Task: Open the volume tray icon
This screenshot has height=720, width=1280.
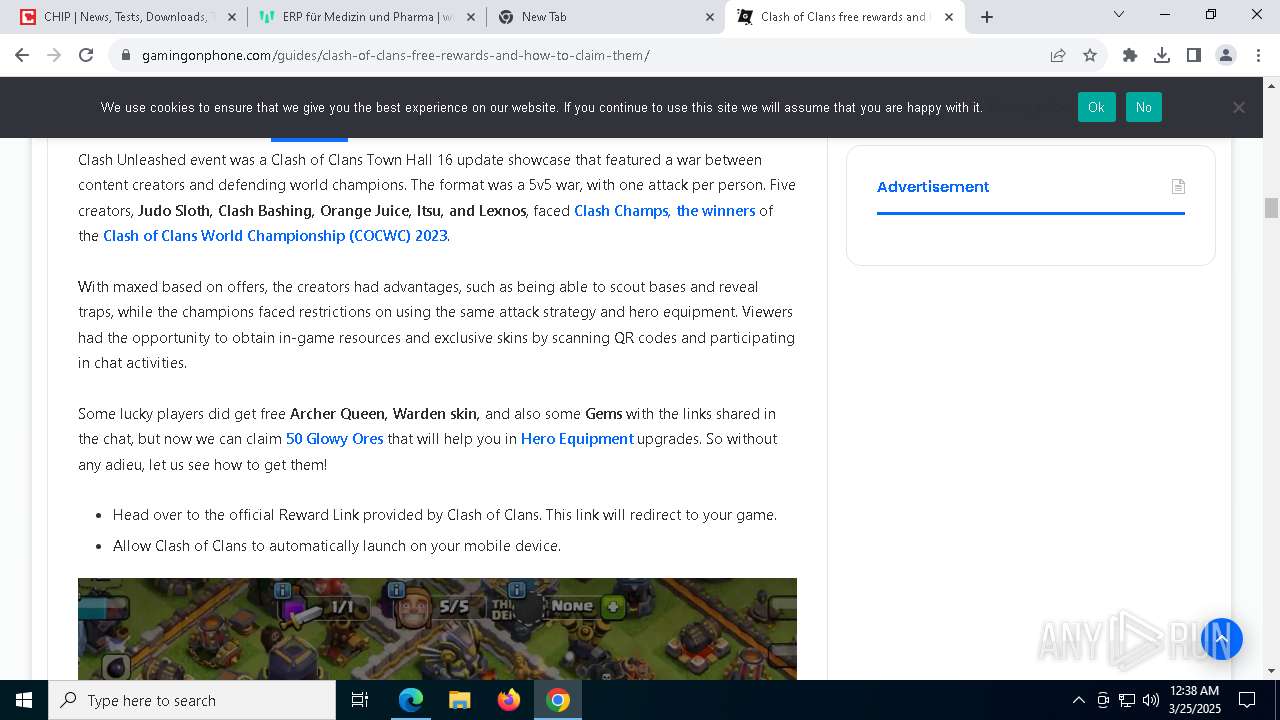Action: [1151, 700]
